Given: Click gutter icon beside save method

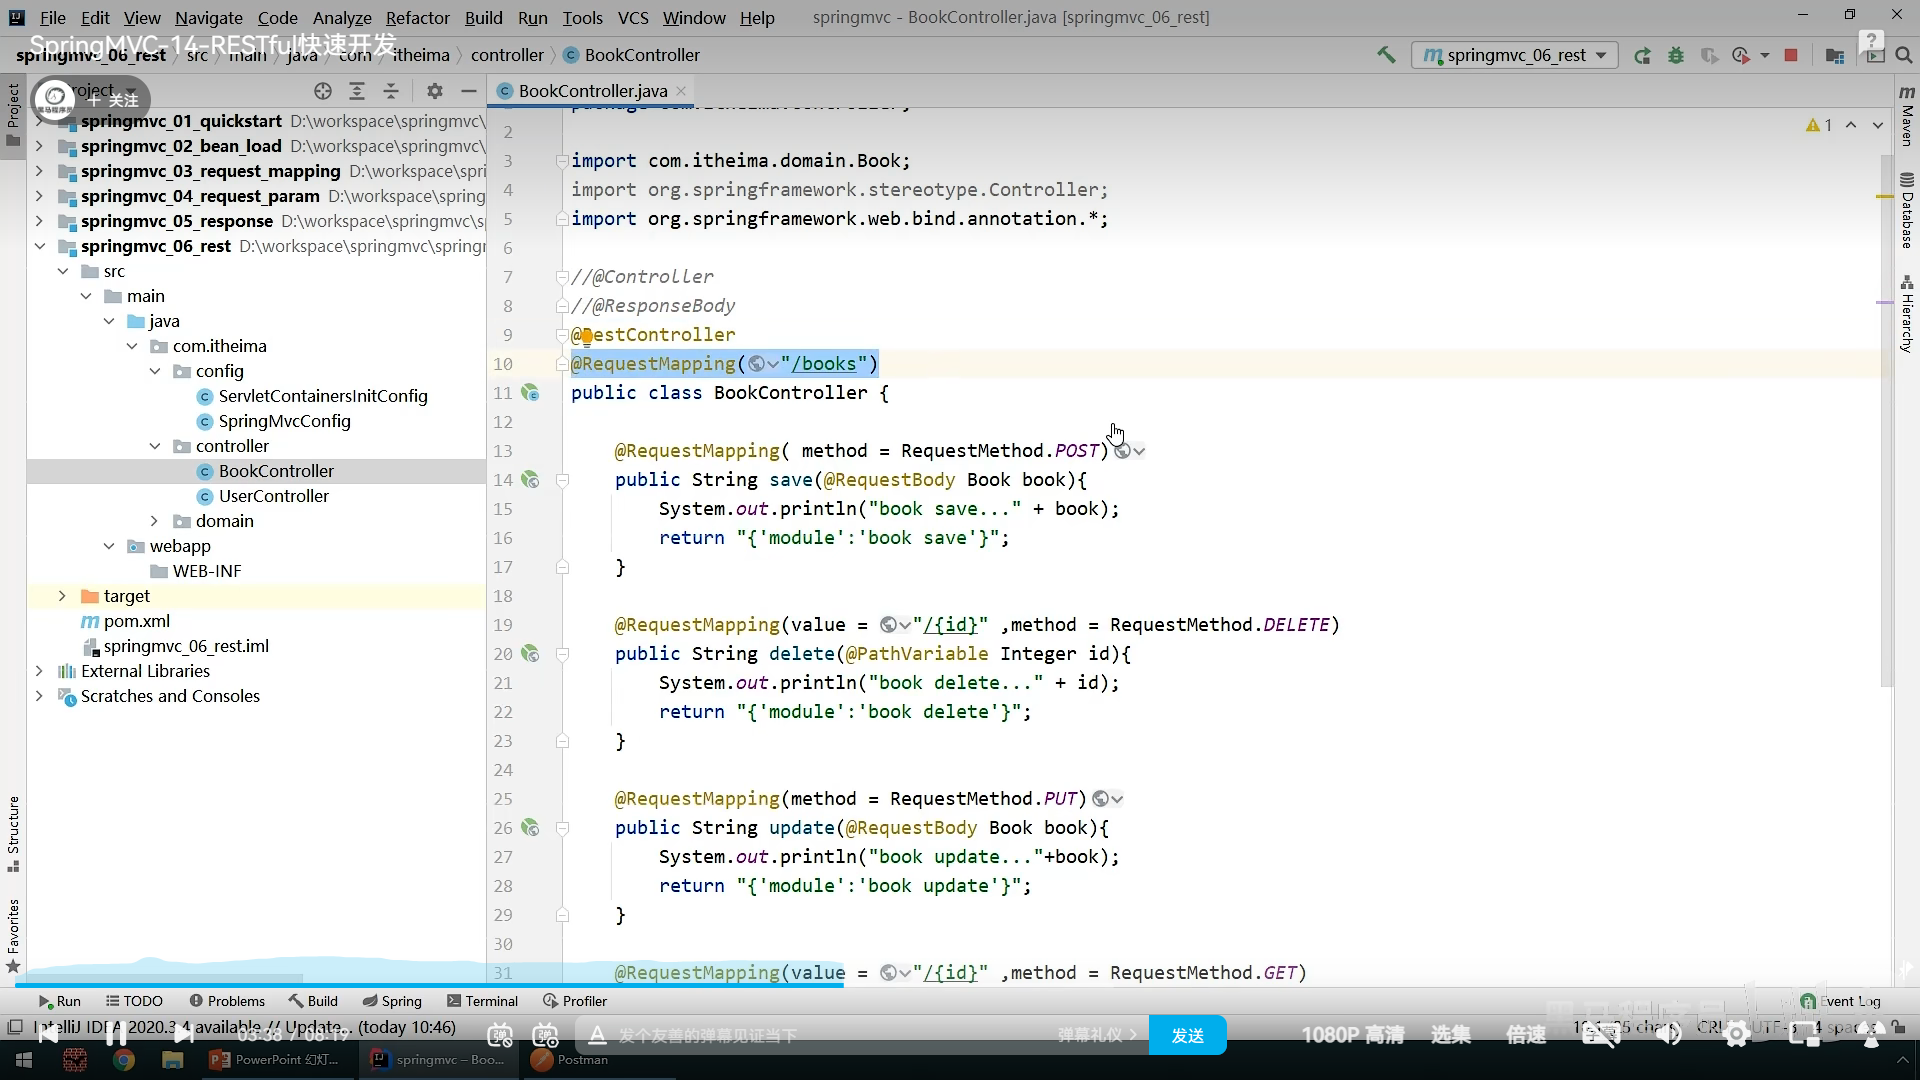Looking at the screenshot, I should [530, 480].
